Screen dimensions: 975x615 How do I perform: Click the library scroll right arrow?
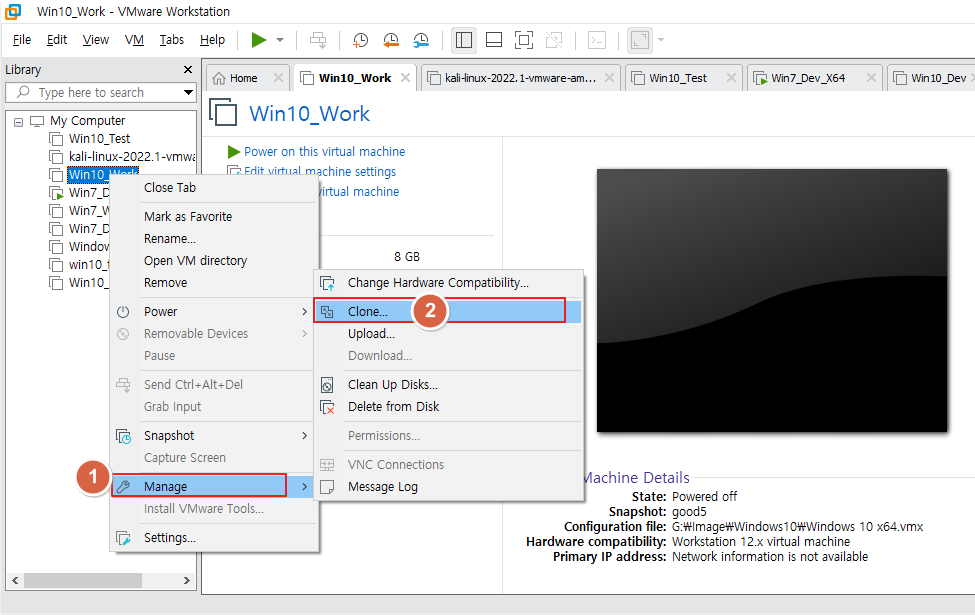(x=187, y=580)
